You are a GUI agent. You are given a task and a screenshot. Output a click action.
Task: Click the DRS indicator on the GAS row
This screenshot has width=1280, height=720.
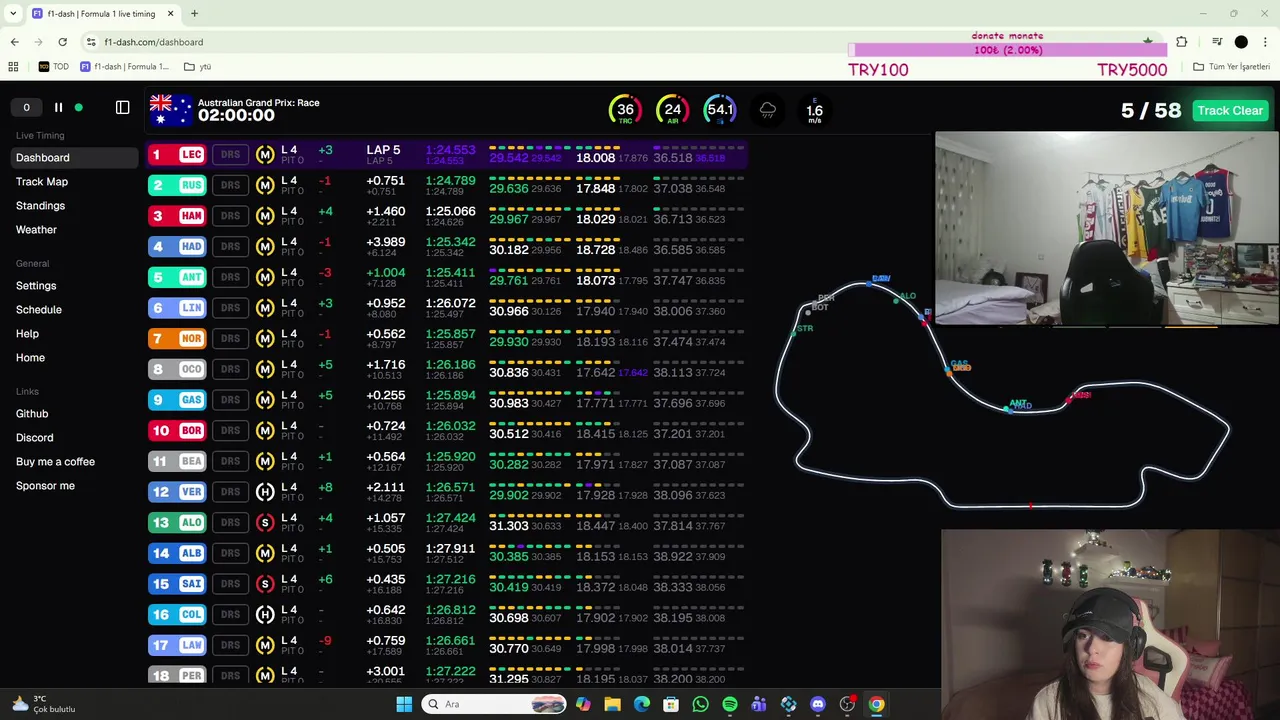(x=230, y=400)
